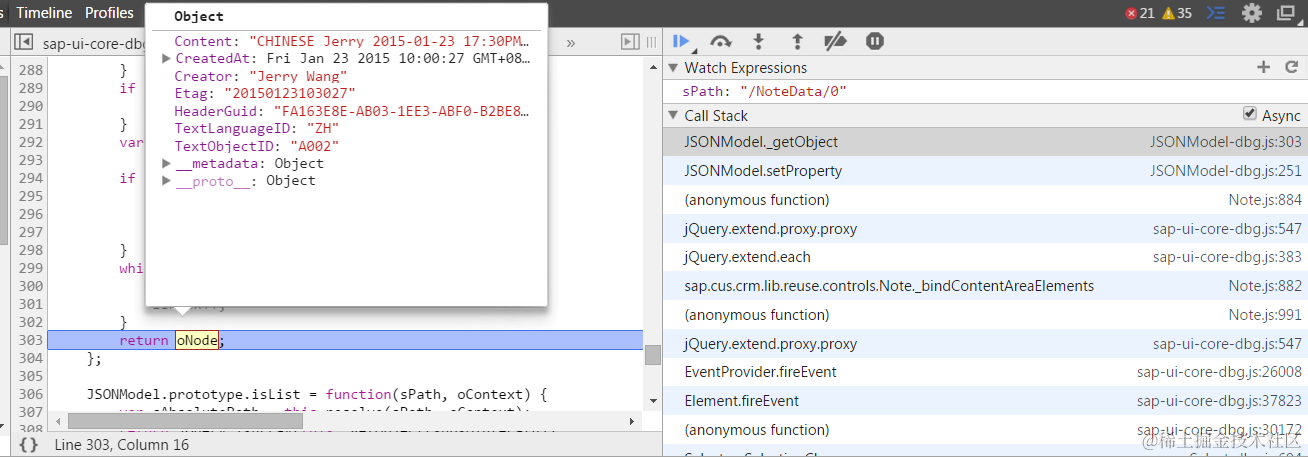1308x457 pixels.
Task: Switch to the Timeline panel
Action: pyautogui.click(x=44, y=13)
